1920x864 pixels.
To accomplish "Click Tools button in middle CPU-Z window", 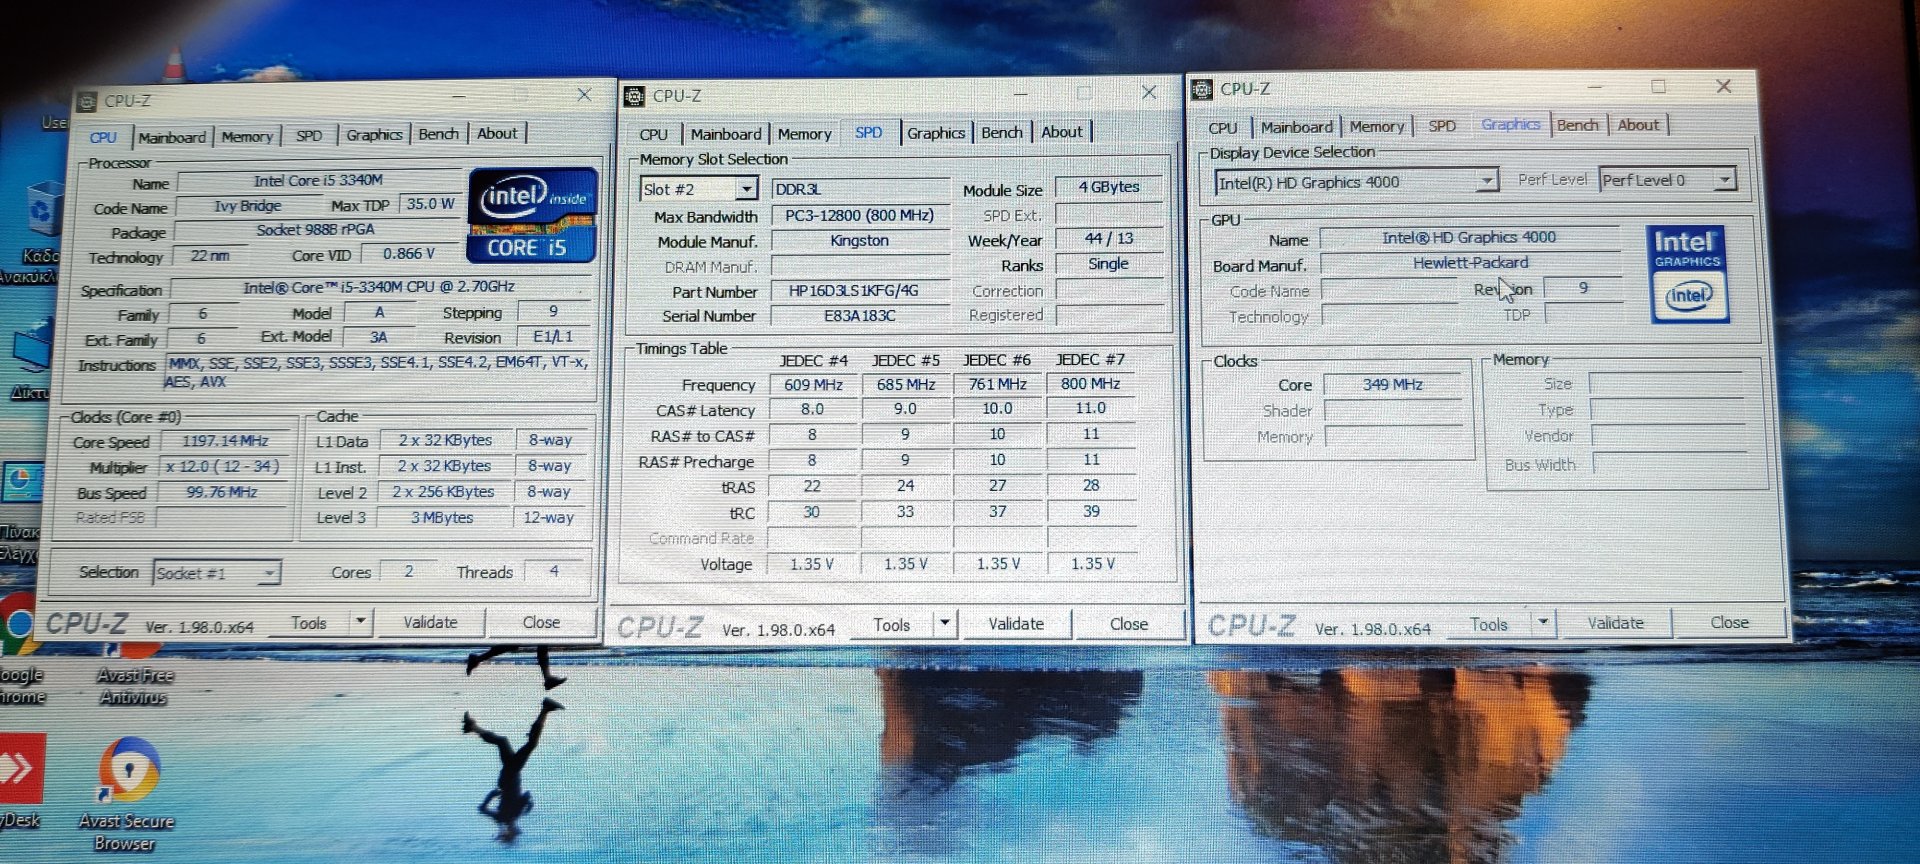I will [891, 624].
